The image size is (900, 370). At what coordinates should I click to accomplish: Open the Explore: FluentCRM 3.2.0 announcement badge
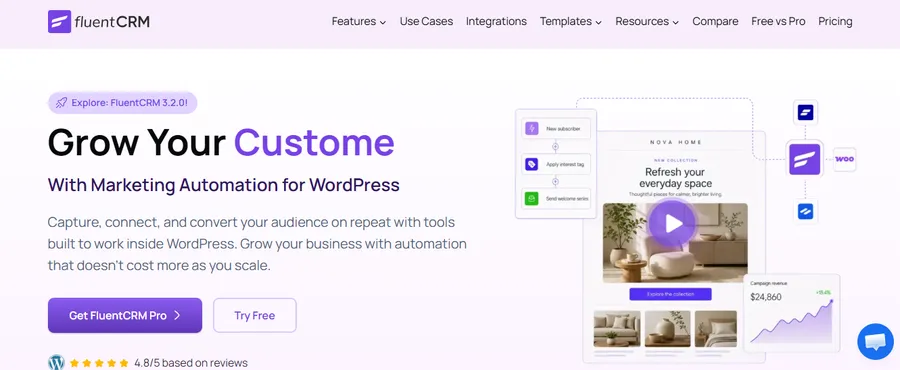pyautogui.click(x=123, y=103)
